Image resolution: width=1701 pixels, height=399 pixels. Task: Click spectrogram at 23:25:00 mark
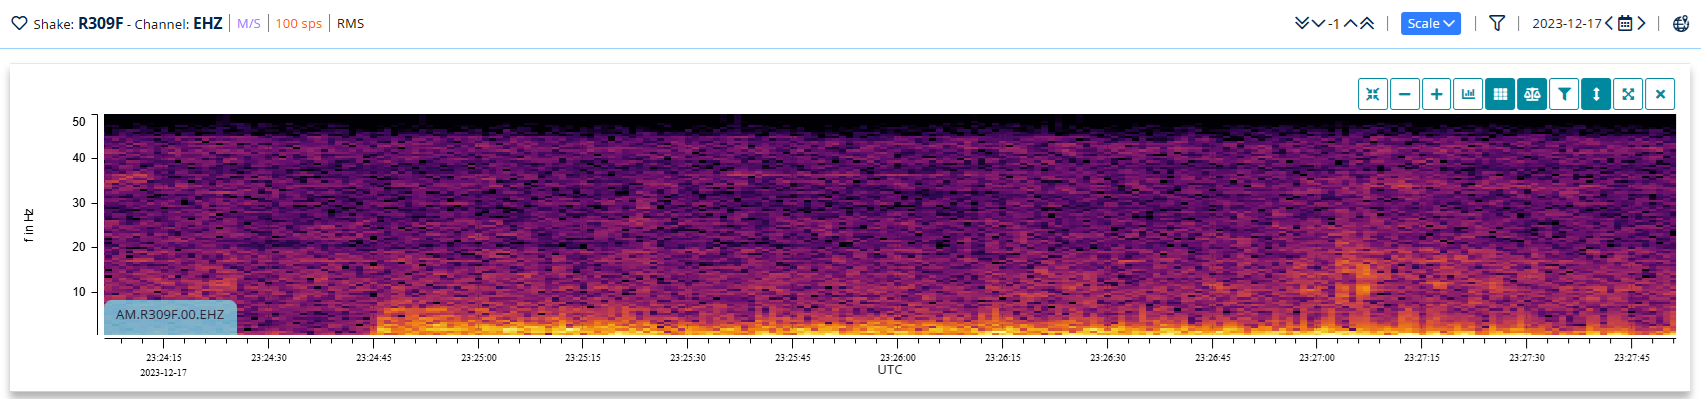pyautogui.click(x=479, y=225)
